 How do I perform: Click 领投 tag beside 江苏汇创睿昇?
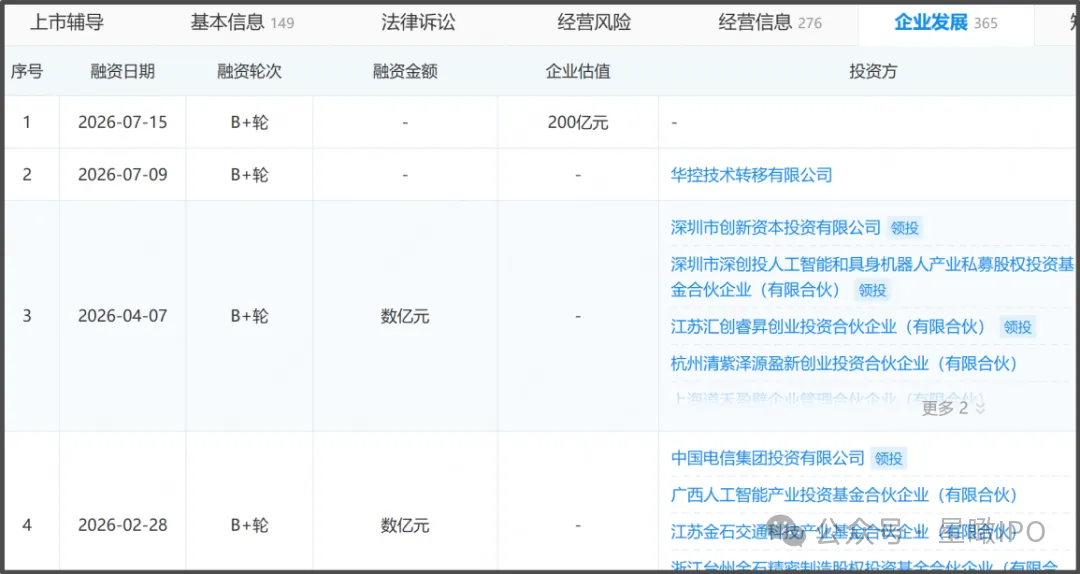[x=1017, y=327]
